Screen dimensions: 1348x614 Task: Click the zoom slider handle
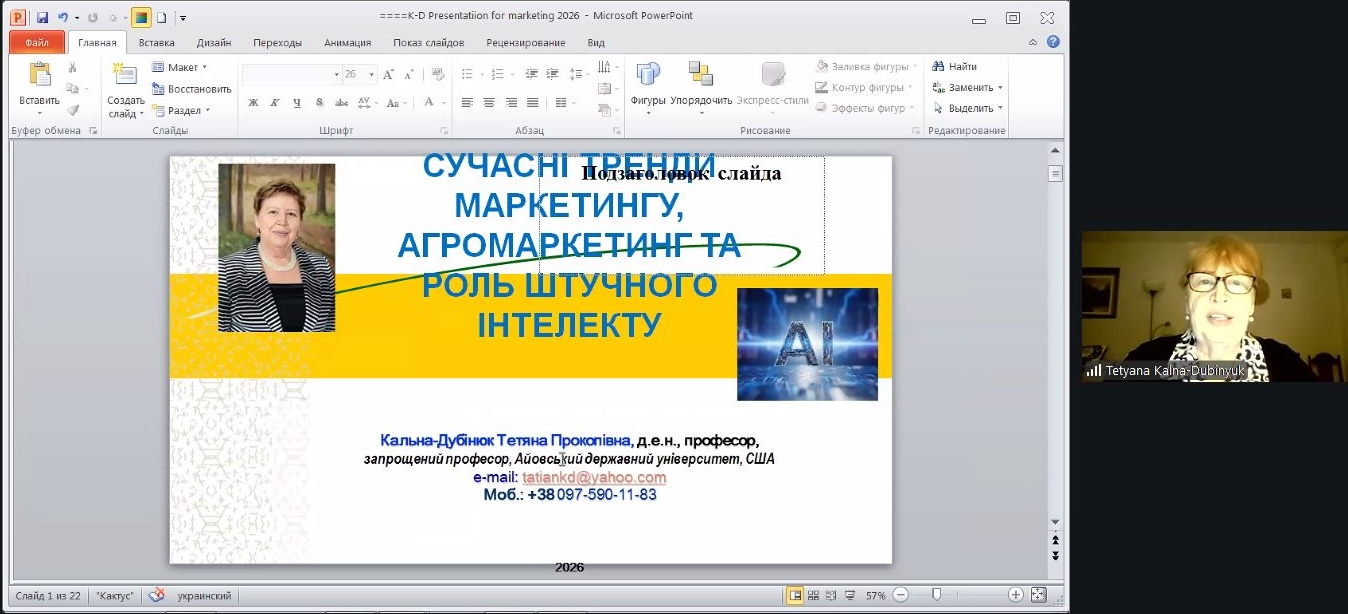[936, 595]
